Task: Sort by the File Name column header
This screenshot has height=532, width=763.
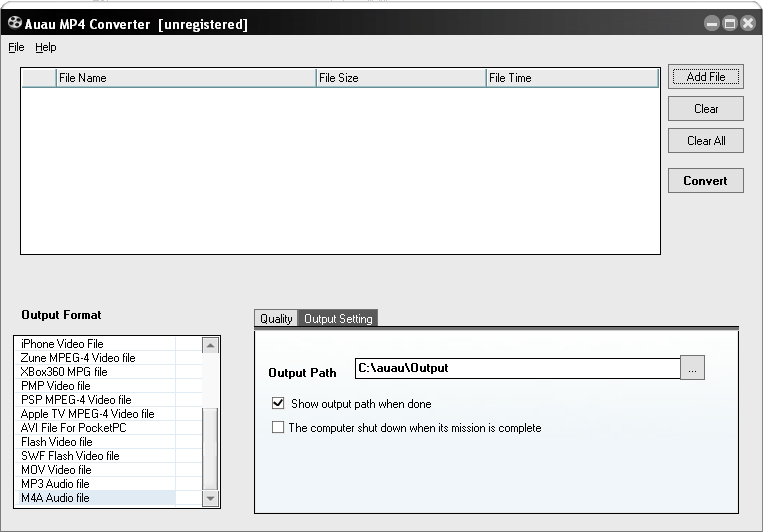Action: pos(186,78)
